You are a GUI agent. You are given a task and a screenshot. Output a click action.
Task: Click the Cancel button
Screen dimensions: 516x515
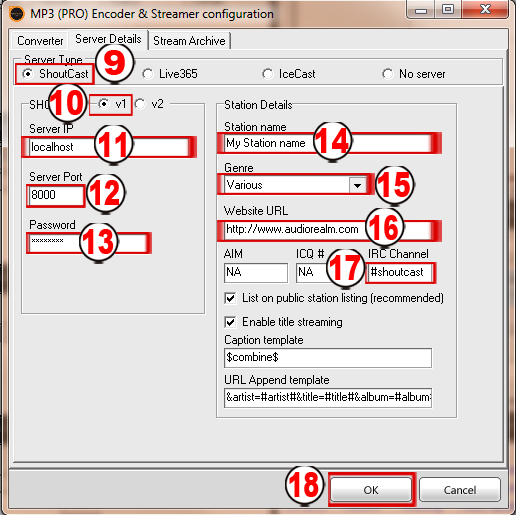(x=460, y=490)
